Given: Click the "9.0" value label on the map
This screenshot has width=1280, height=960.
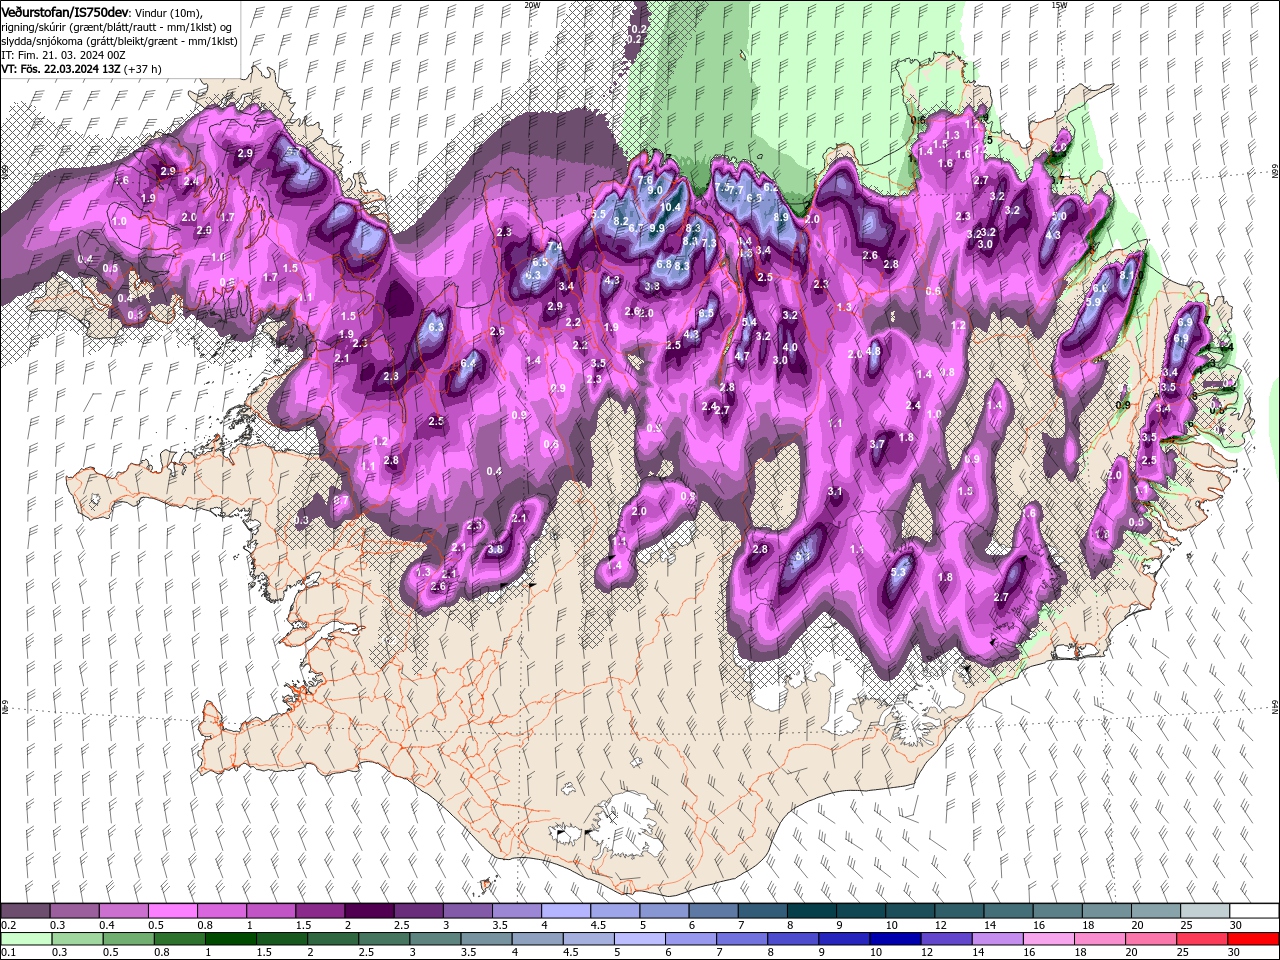Looking at the screenshot, I should coord(655,190).
